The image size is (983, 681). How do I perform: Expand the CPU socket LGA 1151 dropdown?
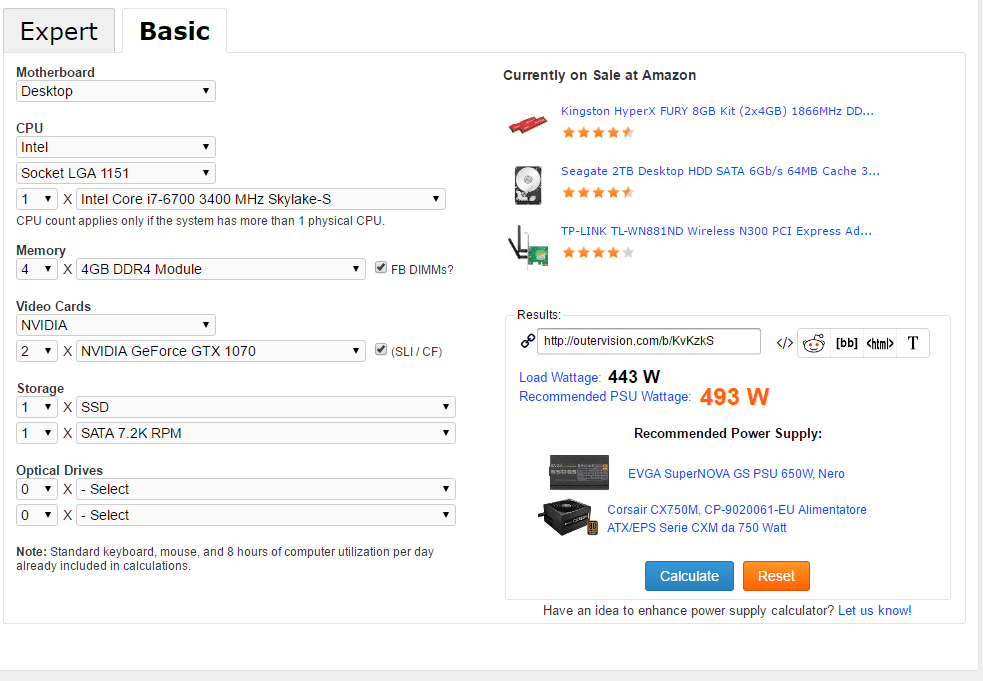coord(116,173)
